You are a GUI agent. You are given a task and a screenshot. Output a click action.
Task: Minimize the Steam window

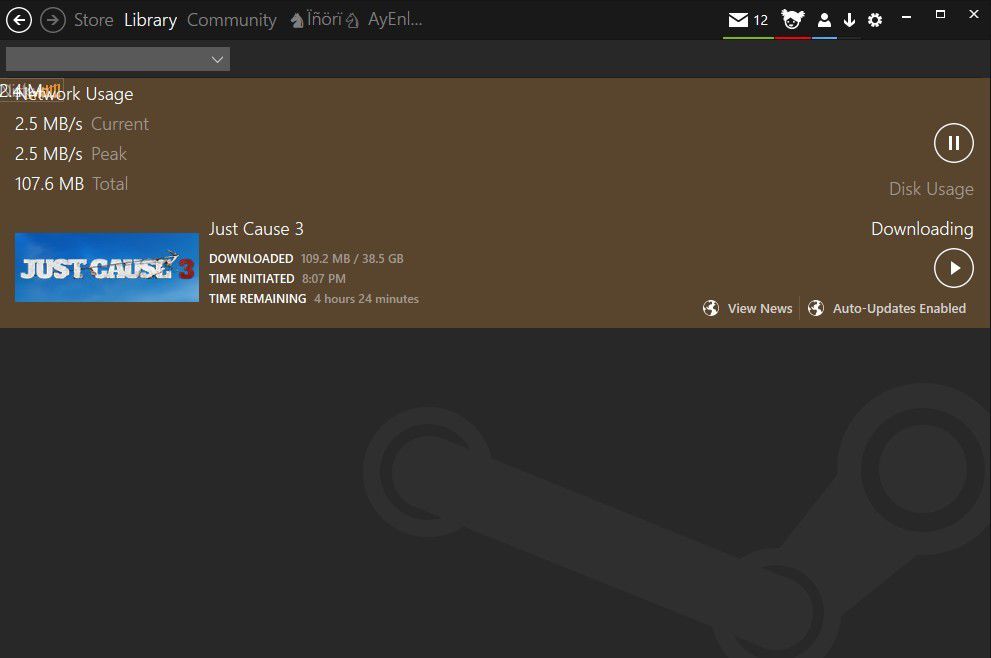[906, 16]
